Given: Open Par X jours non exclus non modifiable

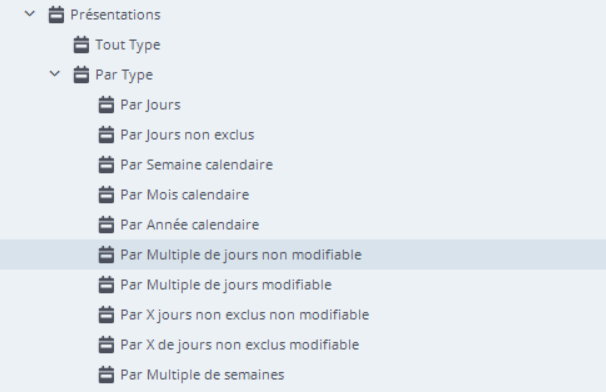Looking at the screenshot, I should click(x=245, y=315).
